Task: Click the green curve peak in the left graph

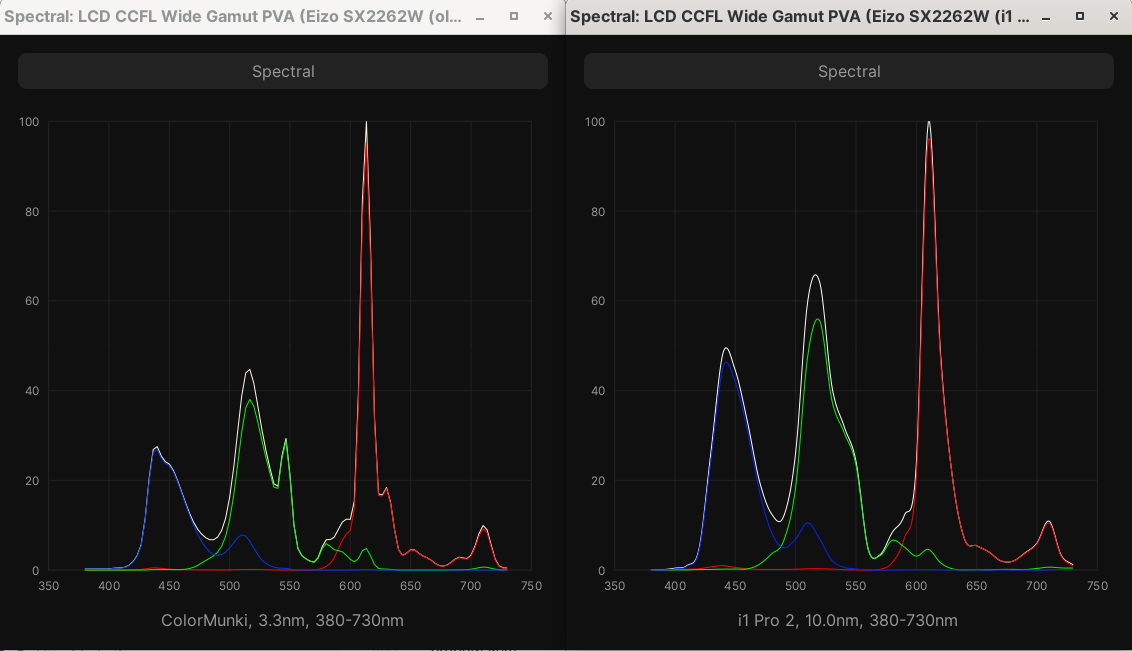Action: click(250, 401)
